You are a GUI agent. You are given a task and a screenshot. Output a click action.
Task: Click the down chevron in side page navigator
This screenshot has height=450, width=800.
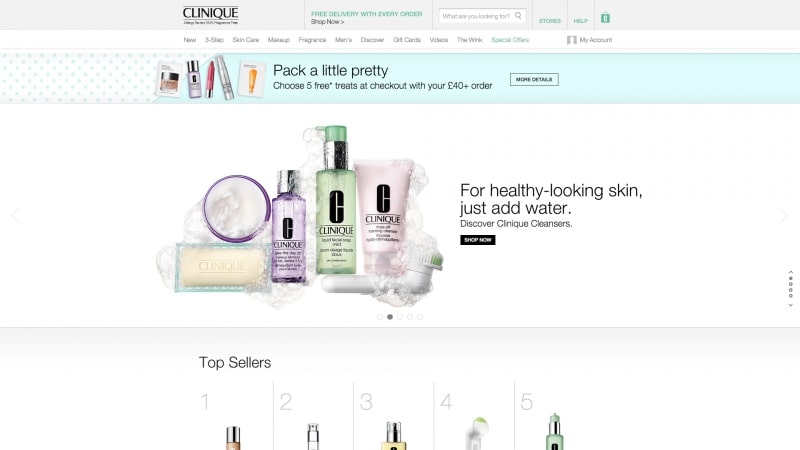point(791,305)
